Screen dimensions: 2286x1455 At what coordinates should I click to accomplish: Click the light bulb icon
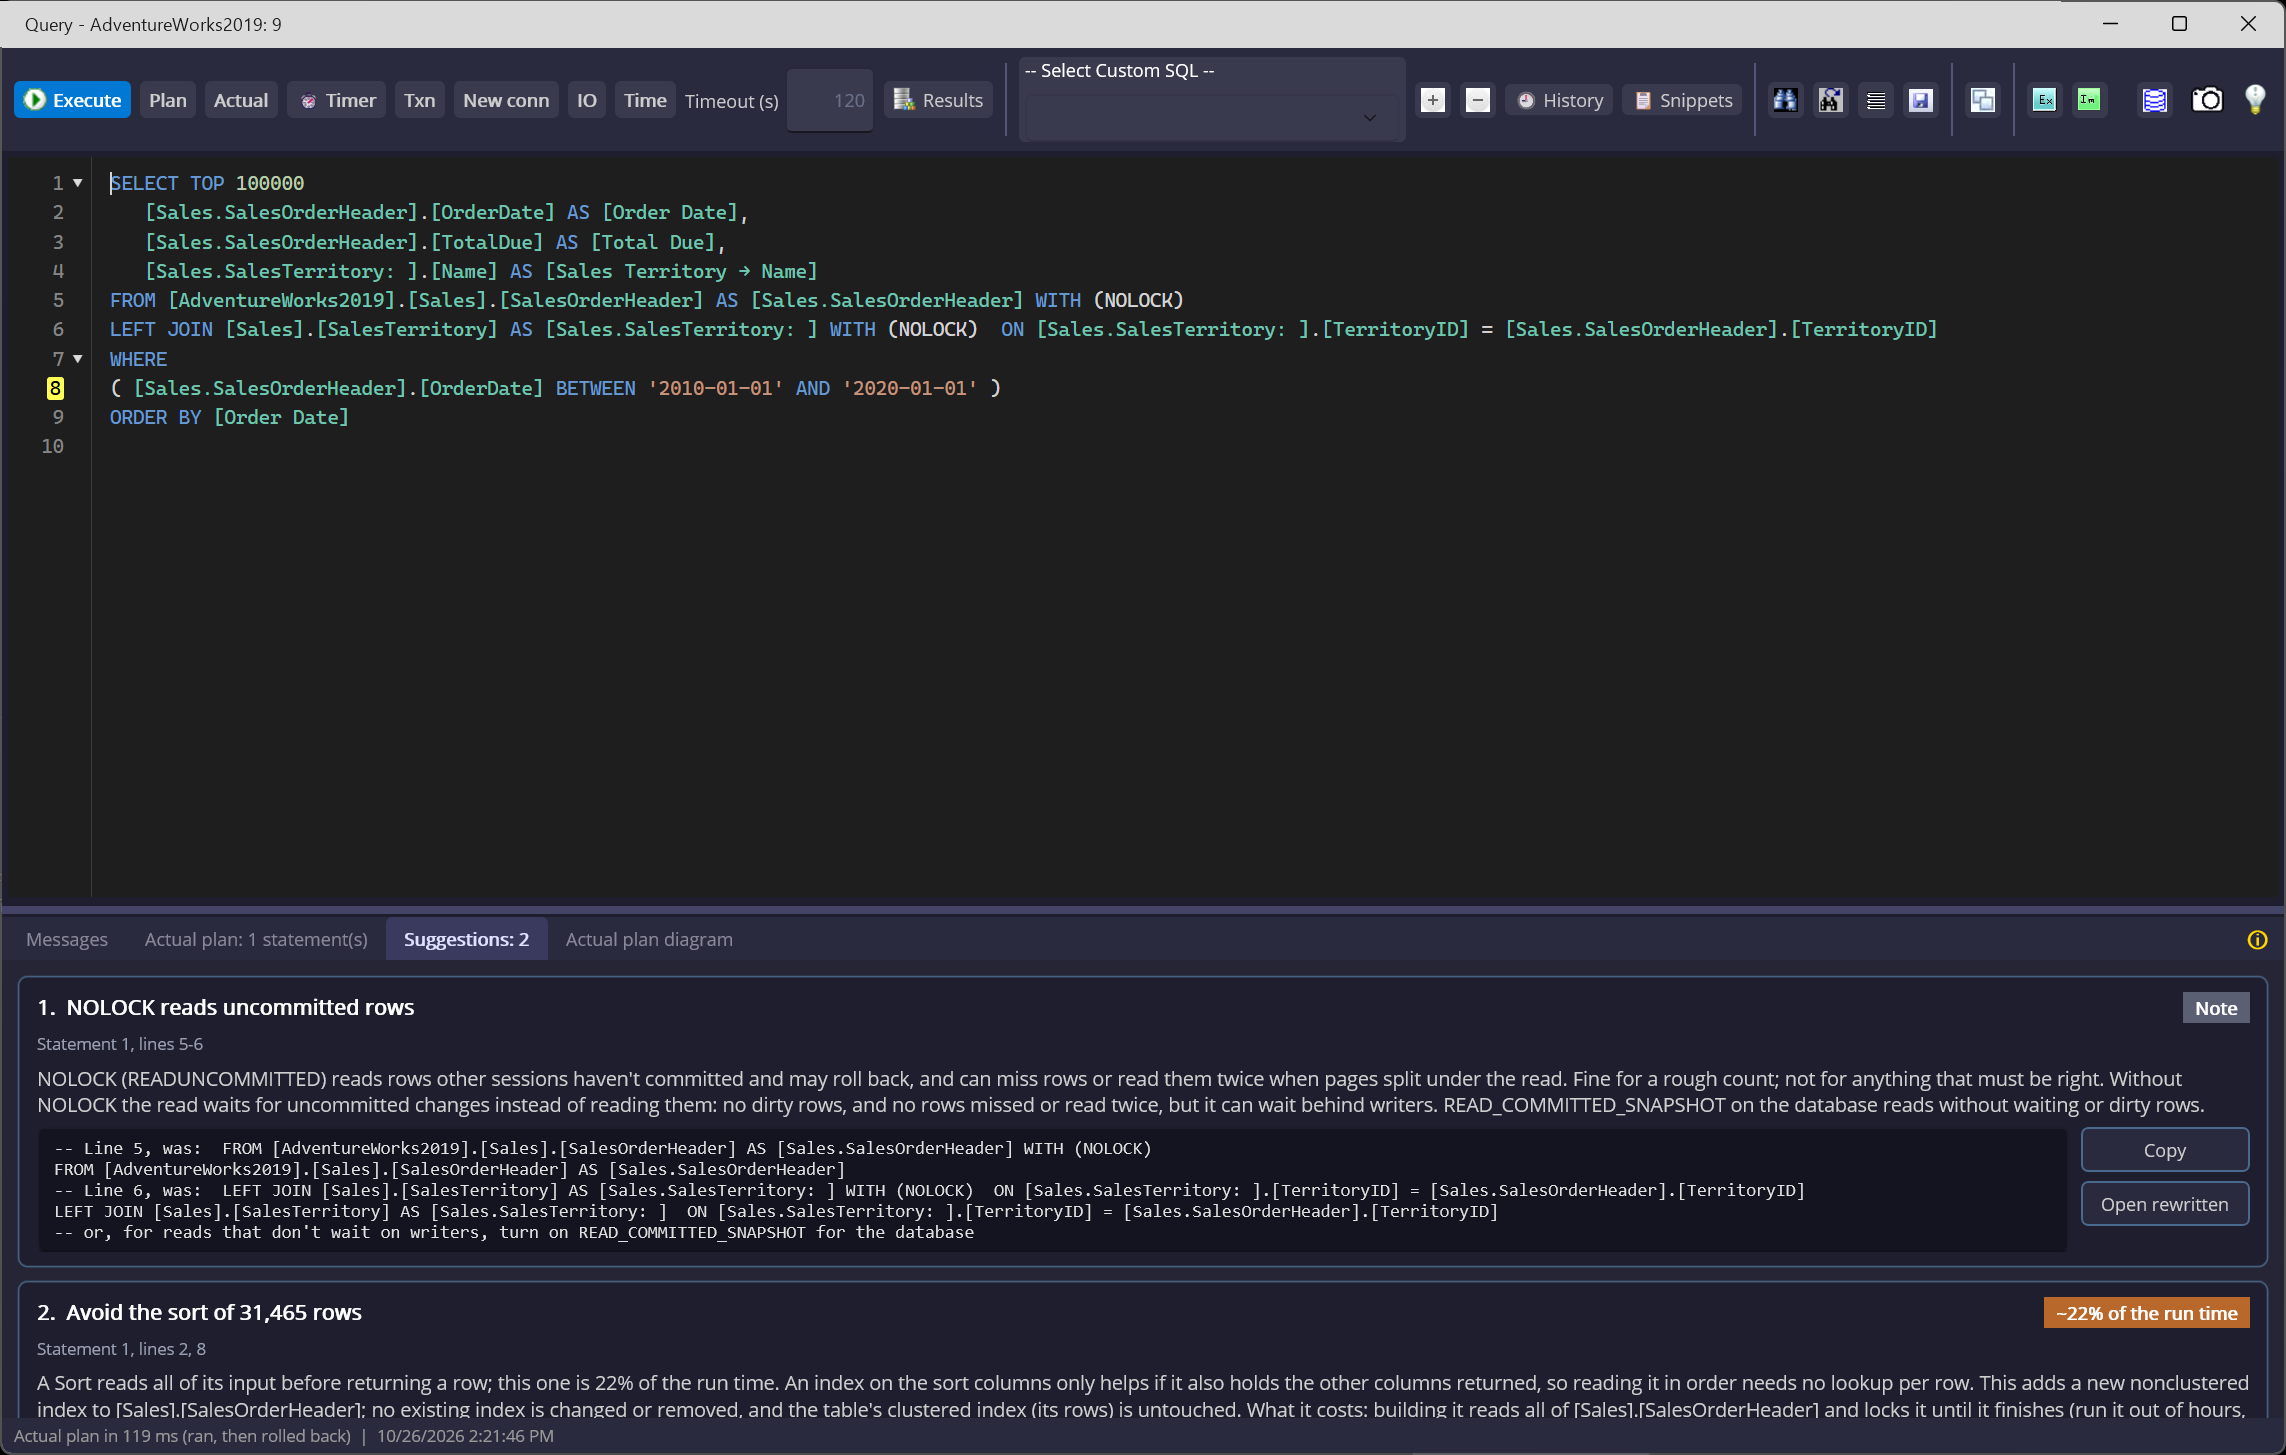tap(2255, 100)
